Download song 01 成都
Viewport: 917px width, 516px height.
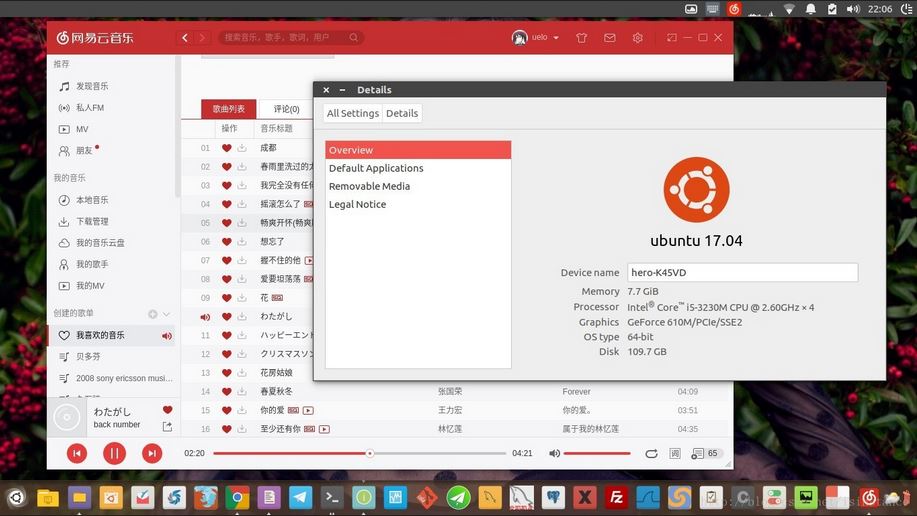(x=242, y=148)
